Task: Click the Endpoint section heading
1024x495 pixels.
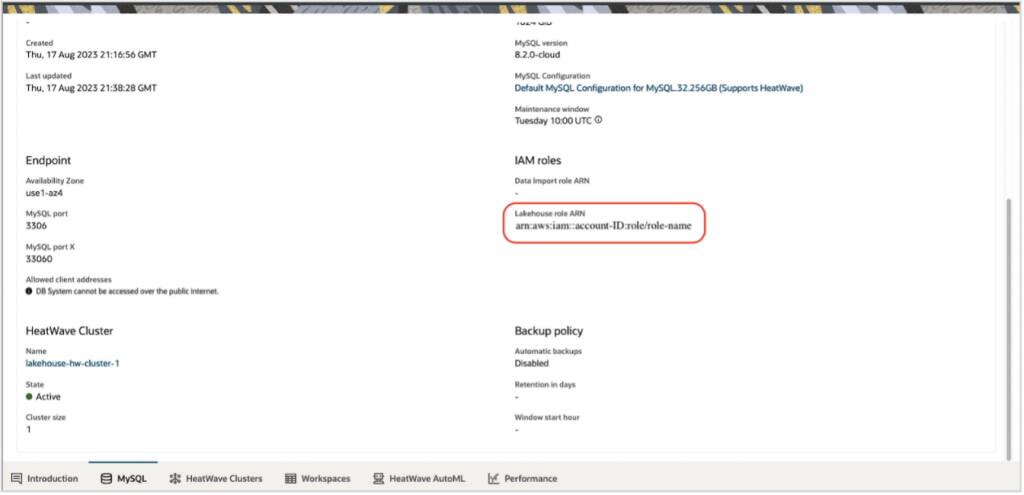Action: click(48, 160)
